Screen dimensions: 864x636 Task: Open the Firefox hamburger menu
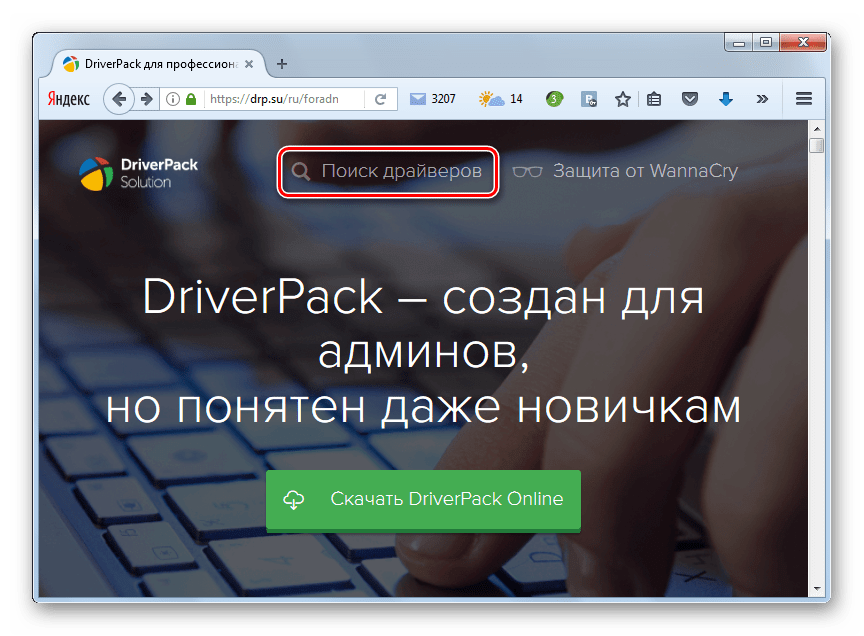coord(802,99)
